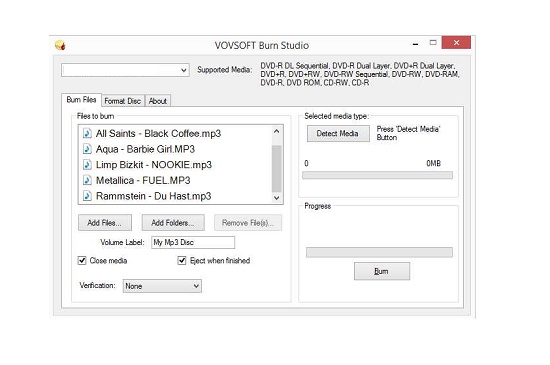
Task: Select Limp Bizkit - NOOKIE.mp3
Action: click(x=154, y=165)
